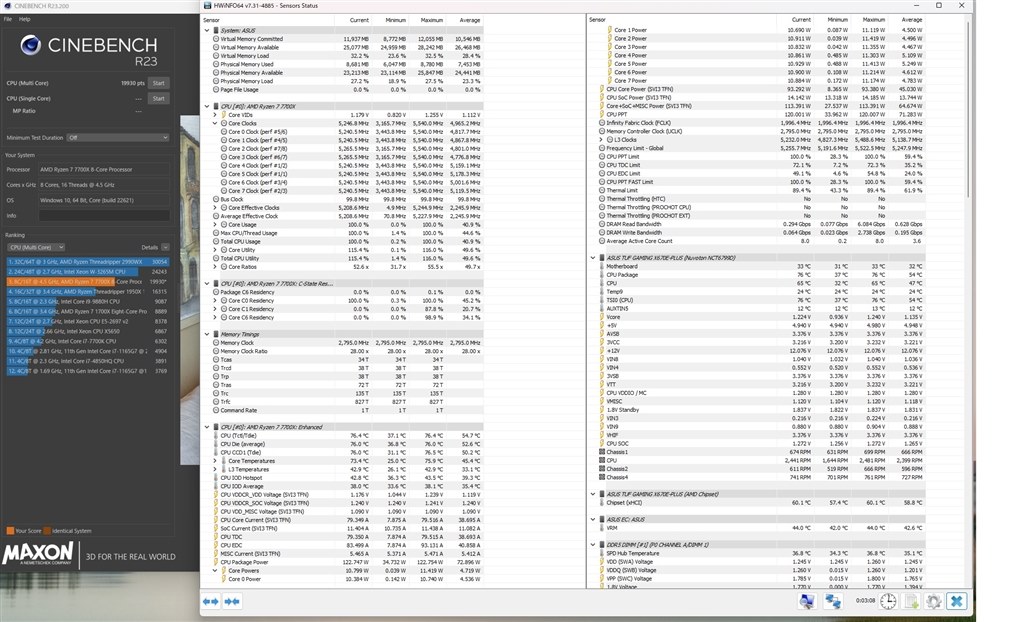Screen dimensions: 1024x622
Task: Collapse the System: ASUS sensor group
Action: 207,31
